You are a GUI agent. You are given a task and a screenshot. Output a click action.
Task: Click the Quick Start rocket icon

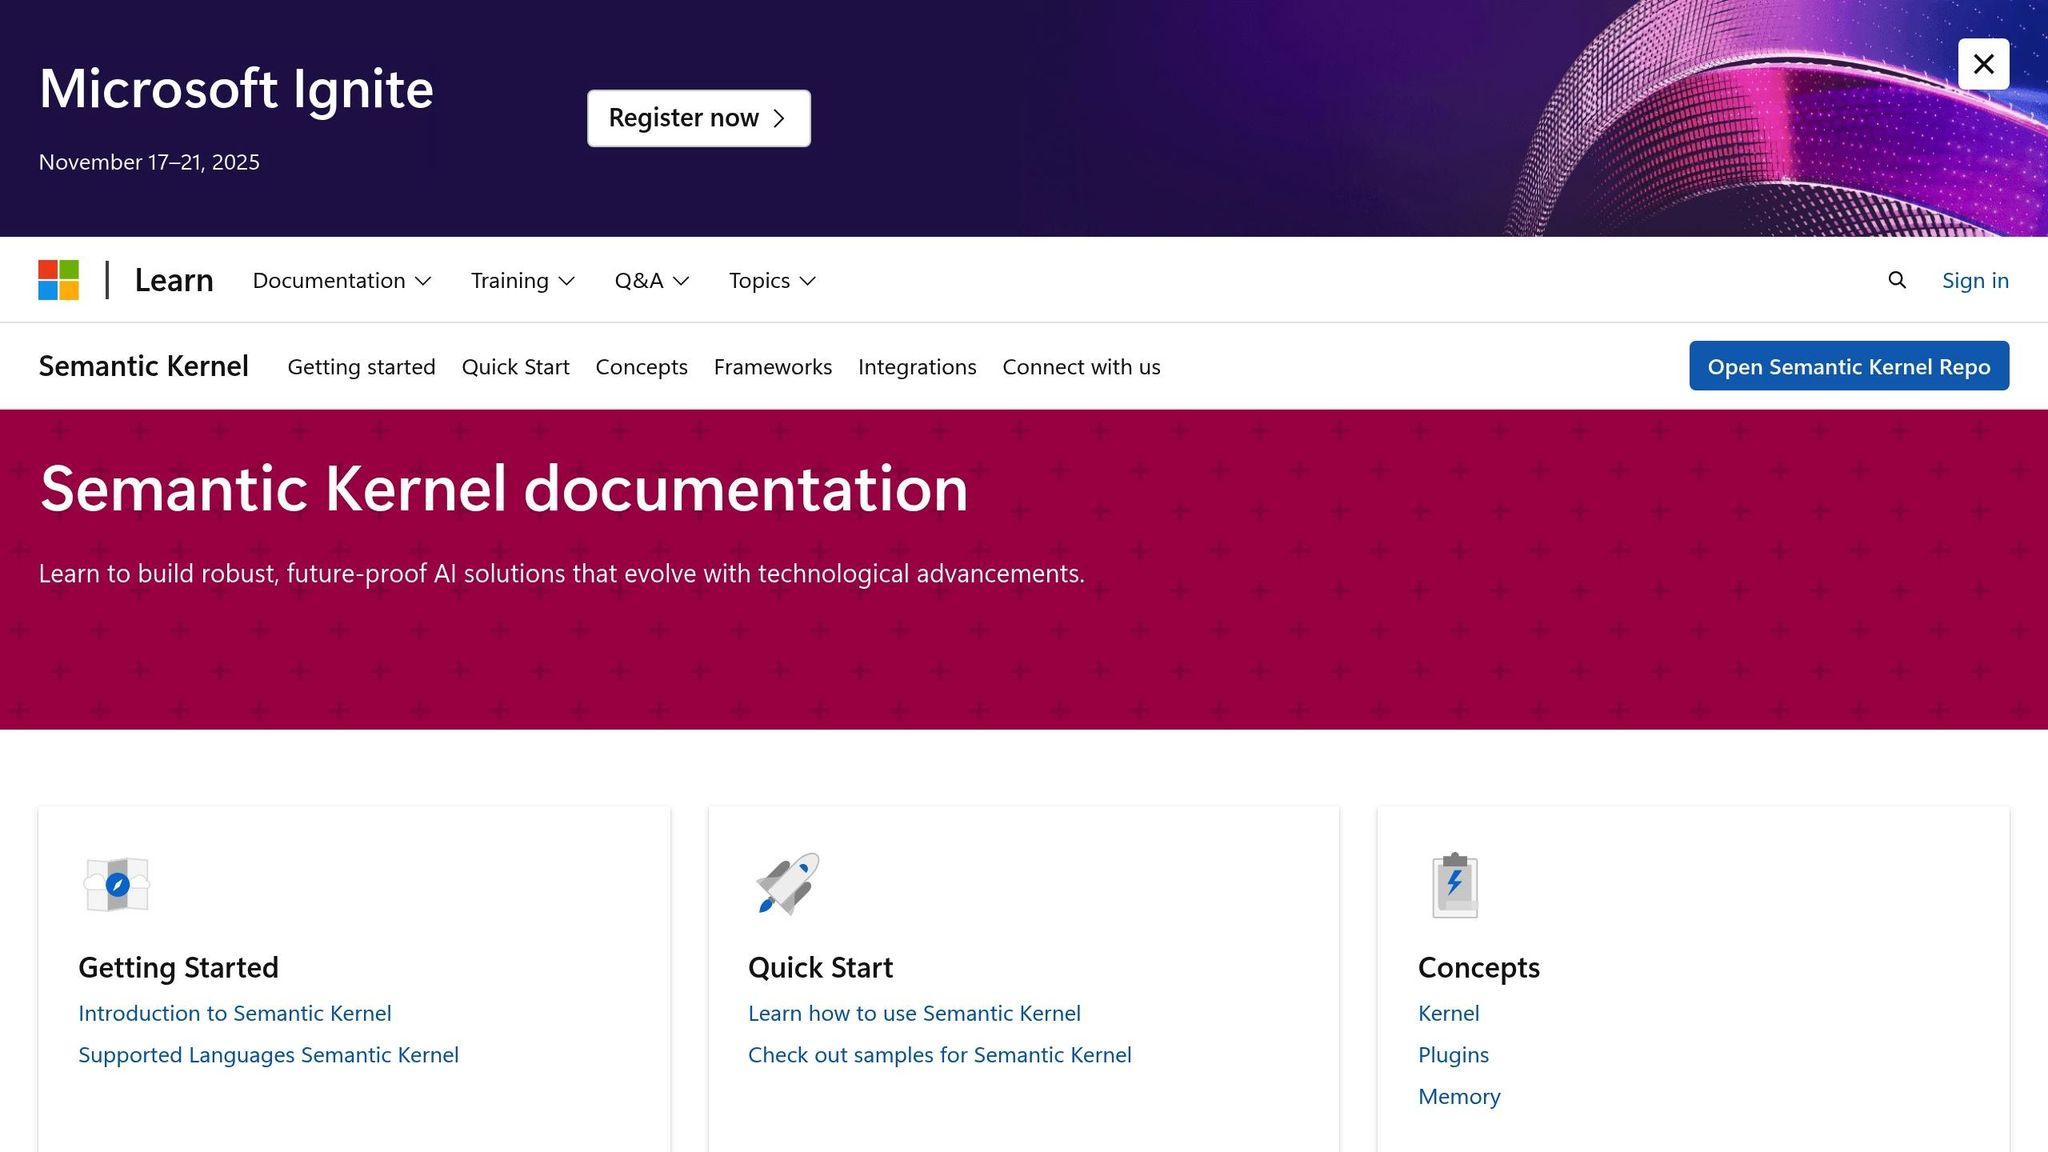point(787,884)
